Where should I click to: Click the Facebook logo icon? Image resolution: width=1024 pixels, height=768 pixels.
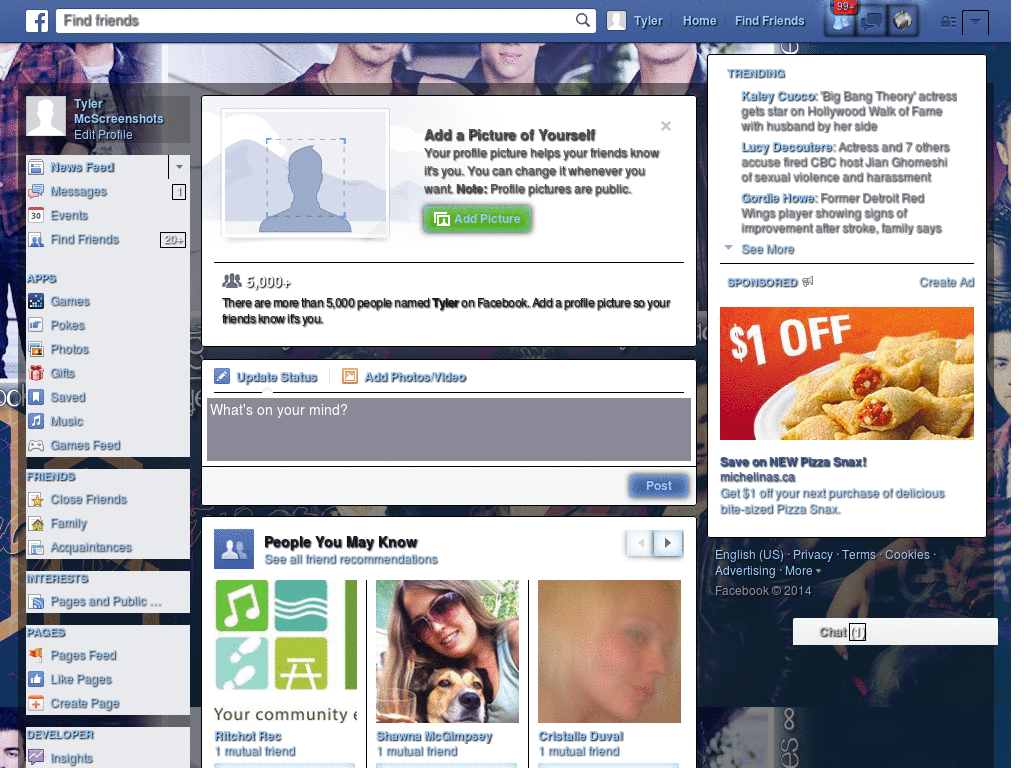click(37, 21)
